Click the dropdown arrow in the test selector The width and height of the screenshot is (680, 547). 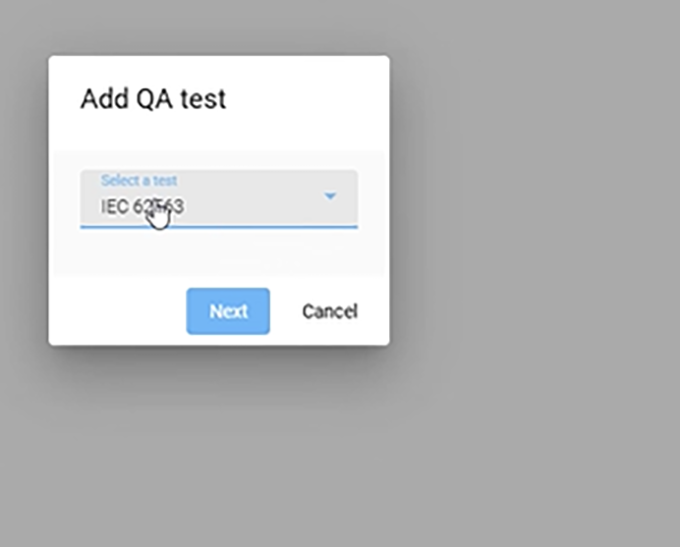point(330,196)
